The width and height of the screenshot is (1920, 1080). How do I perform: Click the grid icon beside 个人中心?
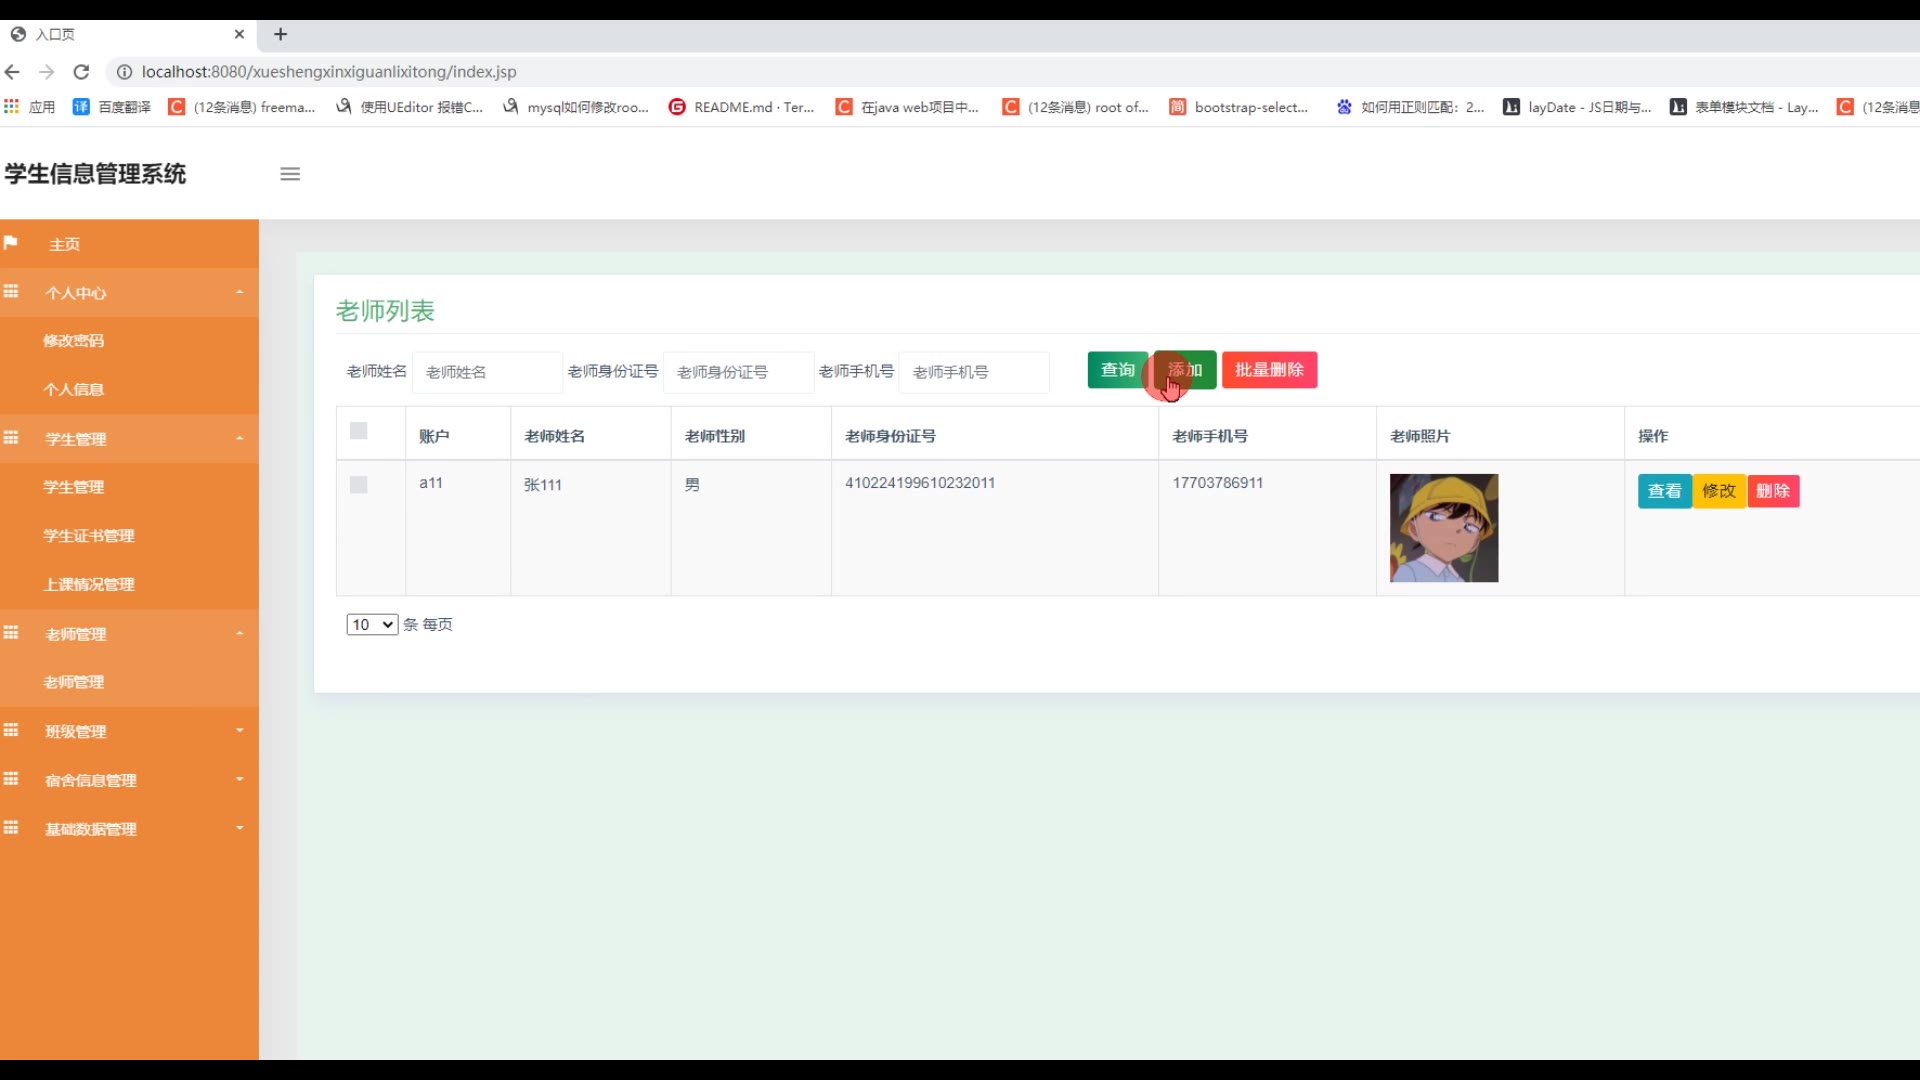click(11, 292)
